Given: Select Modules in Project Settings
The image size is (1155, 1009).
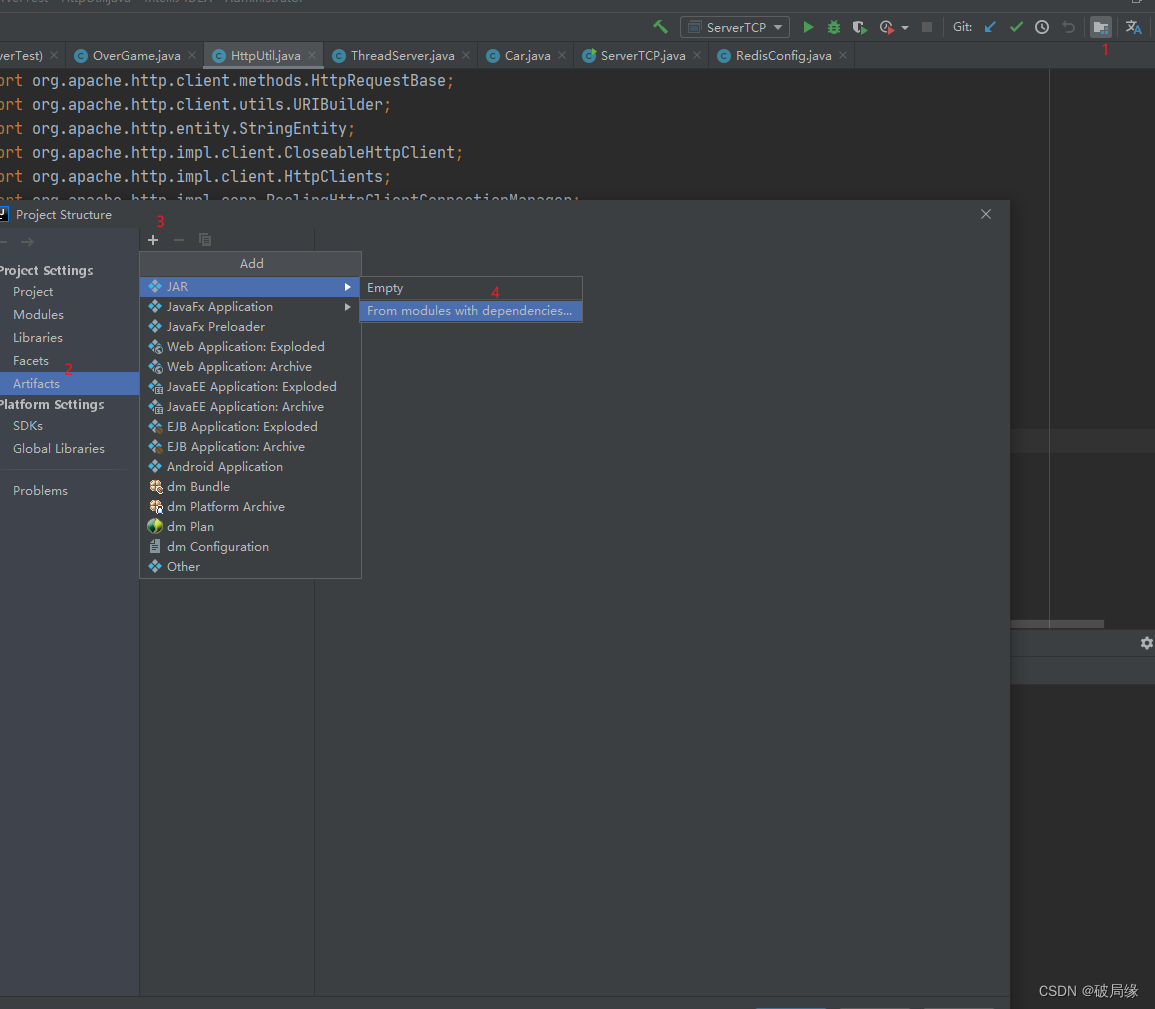Looking at the screenshot, I should click(x=38, y=314).
